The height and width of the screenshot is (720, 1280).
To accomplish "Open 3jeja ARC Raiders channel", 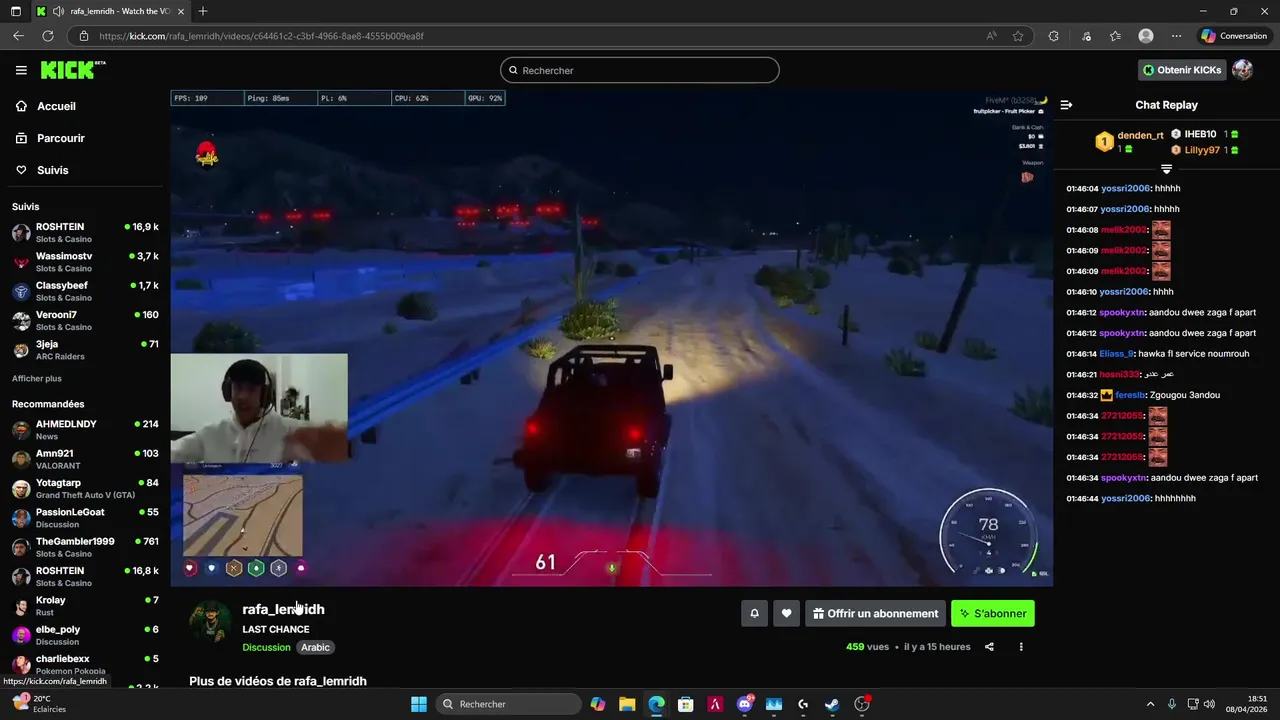I will pyautogui.click(x=85, y=349).
